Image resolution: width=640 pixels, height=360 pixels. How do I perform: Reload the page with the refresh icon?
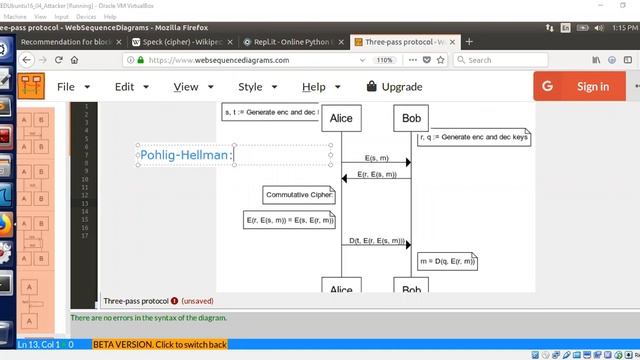click(x=59, y=60)
